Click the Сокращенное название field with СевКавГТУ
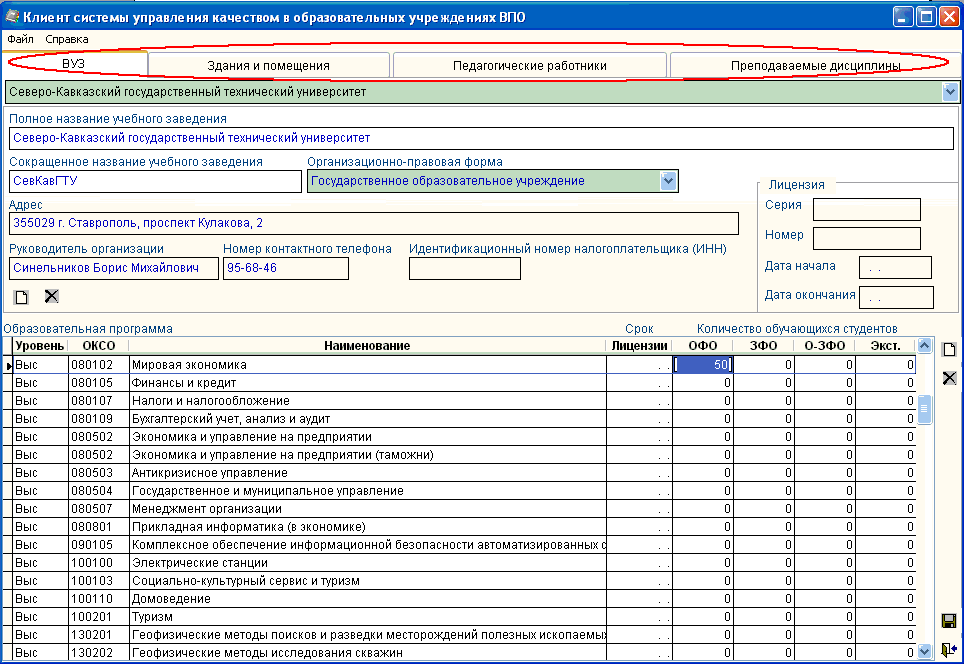 (156, 181)
